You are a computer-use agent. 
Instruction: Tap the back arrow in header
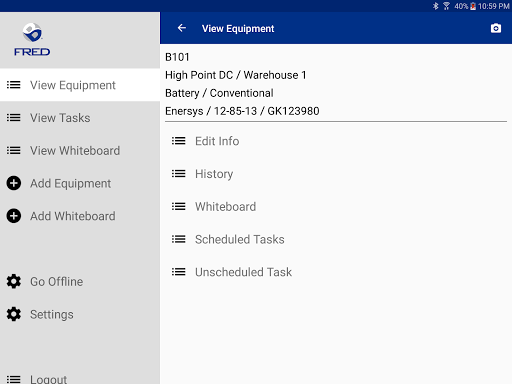click(x=182, y=28)
